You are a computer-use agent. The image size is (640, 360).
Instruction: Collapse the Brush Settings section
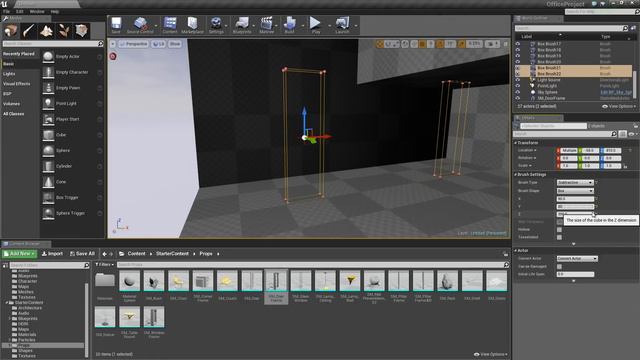[516, 175]
